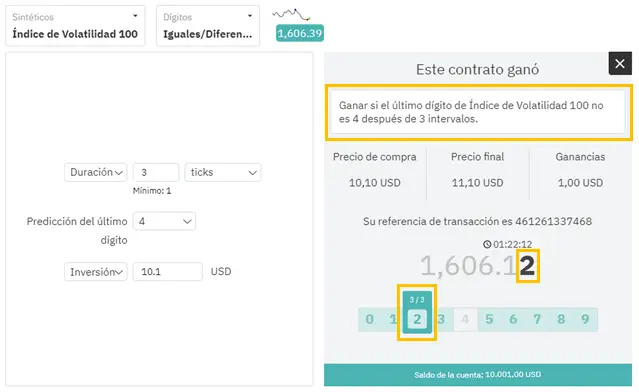The width and height of the screenshot is (639, 392).
Task: Click the transaction reference 461261337468
Action: click(553, 221)
